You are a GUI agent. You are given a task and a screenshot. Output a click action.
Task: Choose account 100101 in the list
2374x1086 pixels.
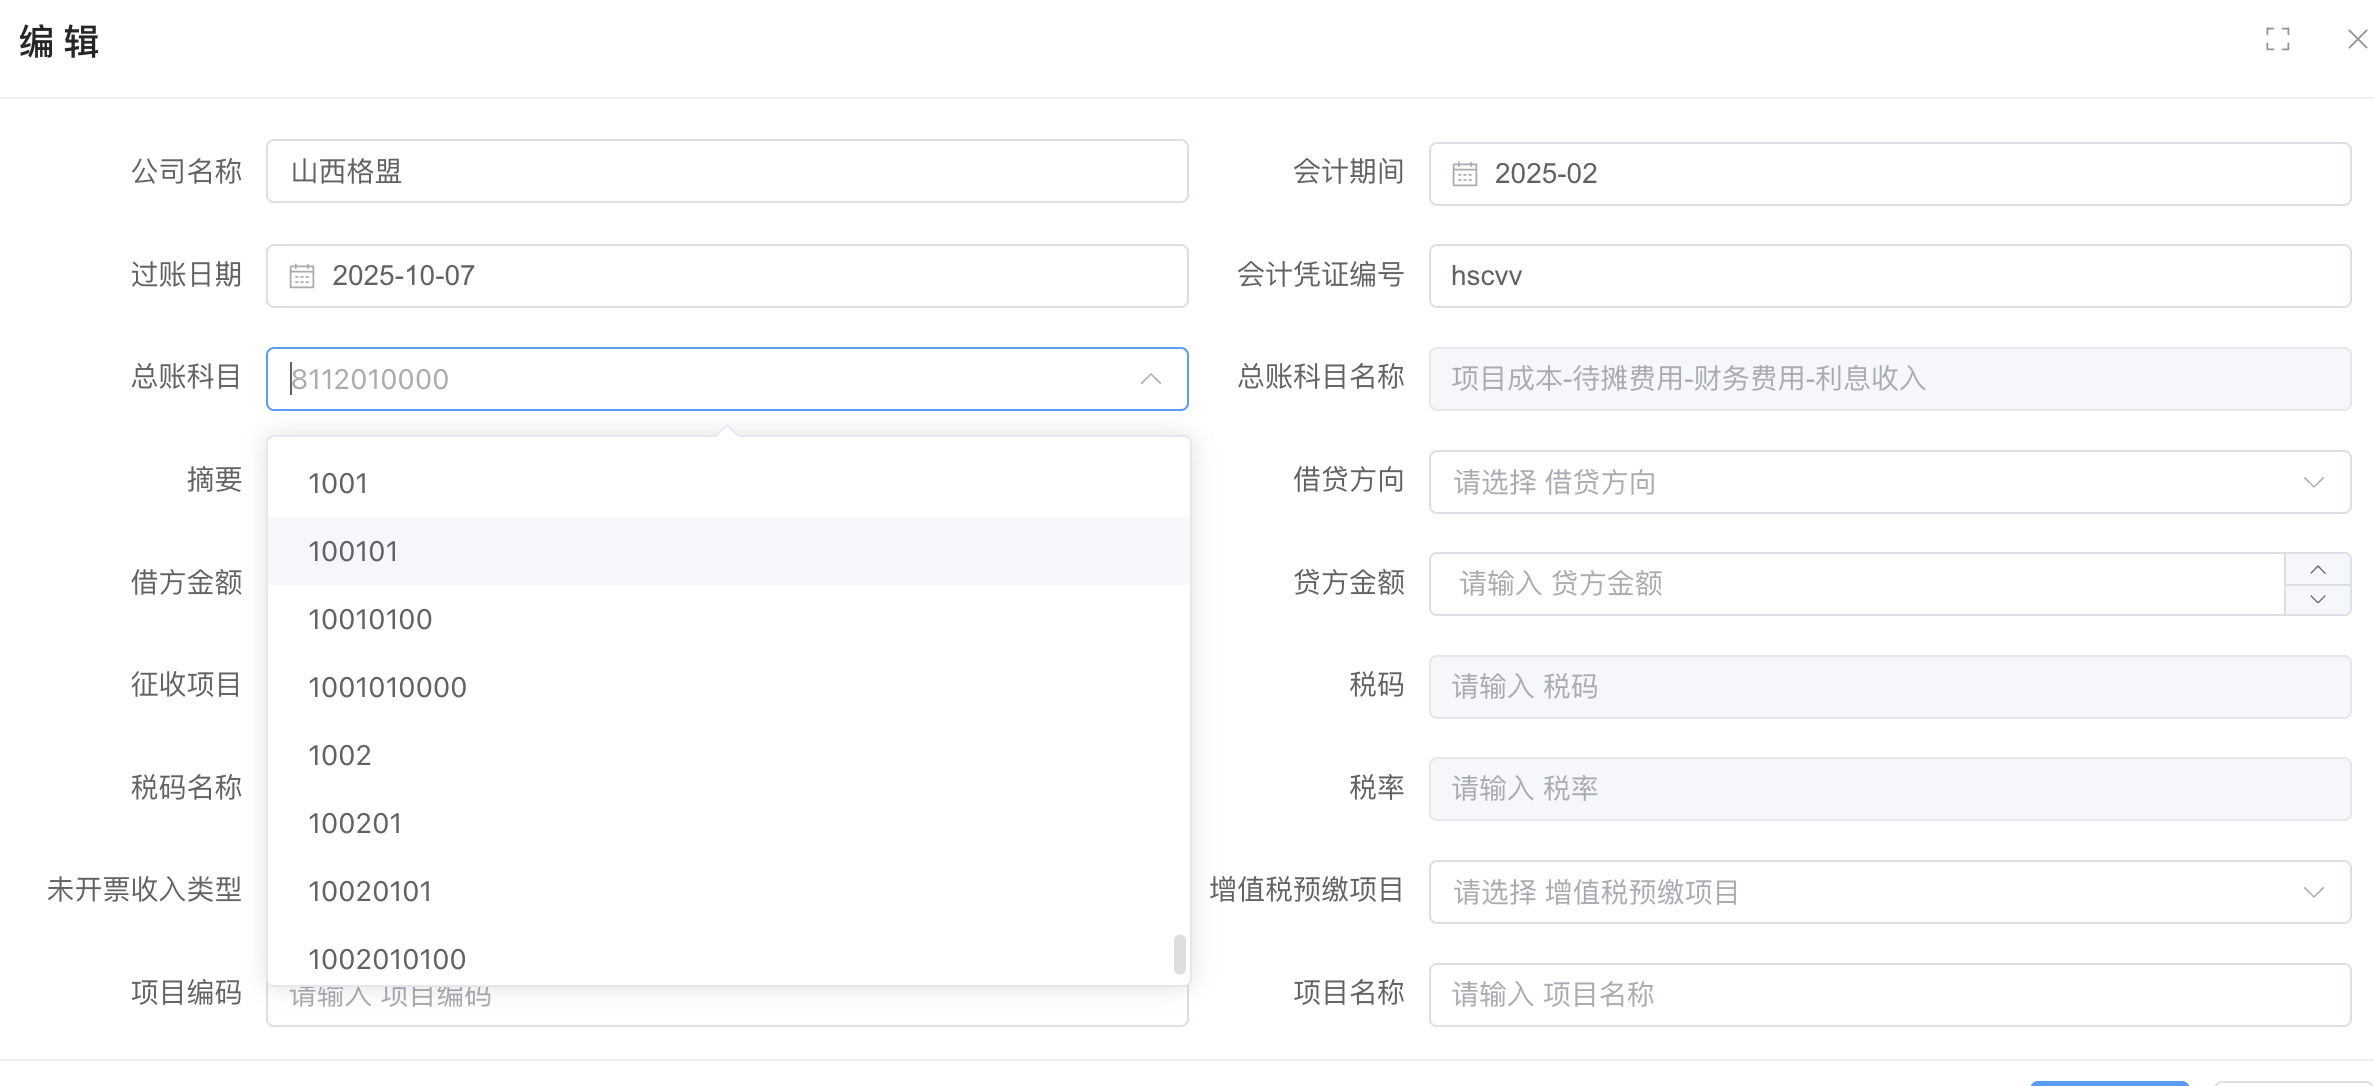click(353, 551)
